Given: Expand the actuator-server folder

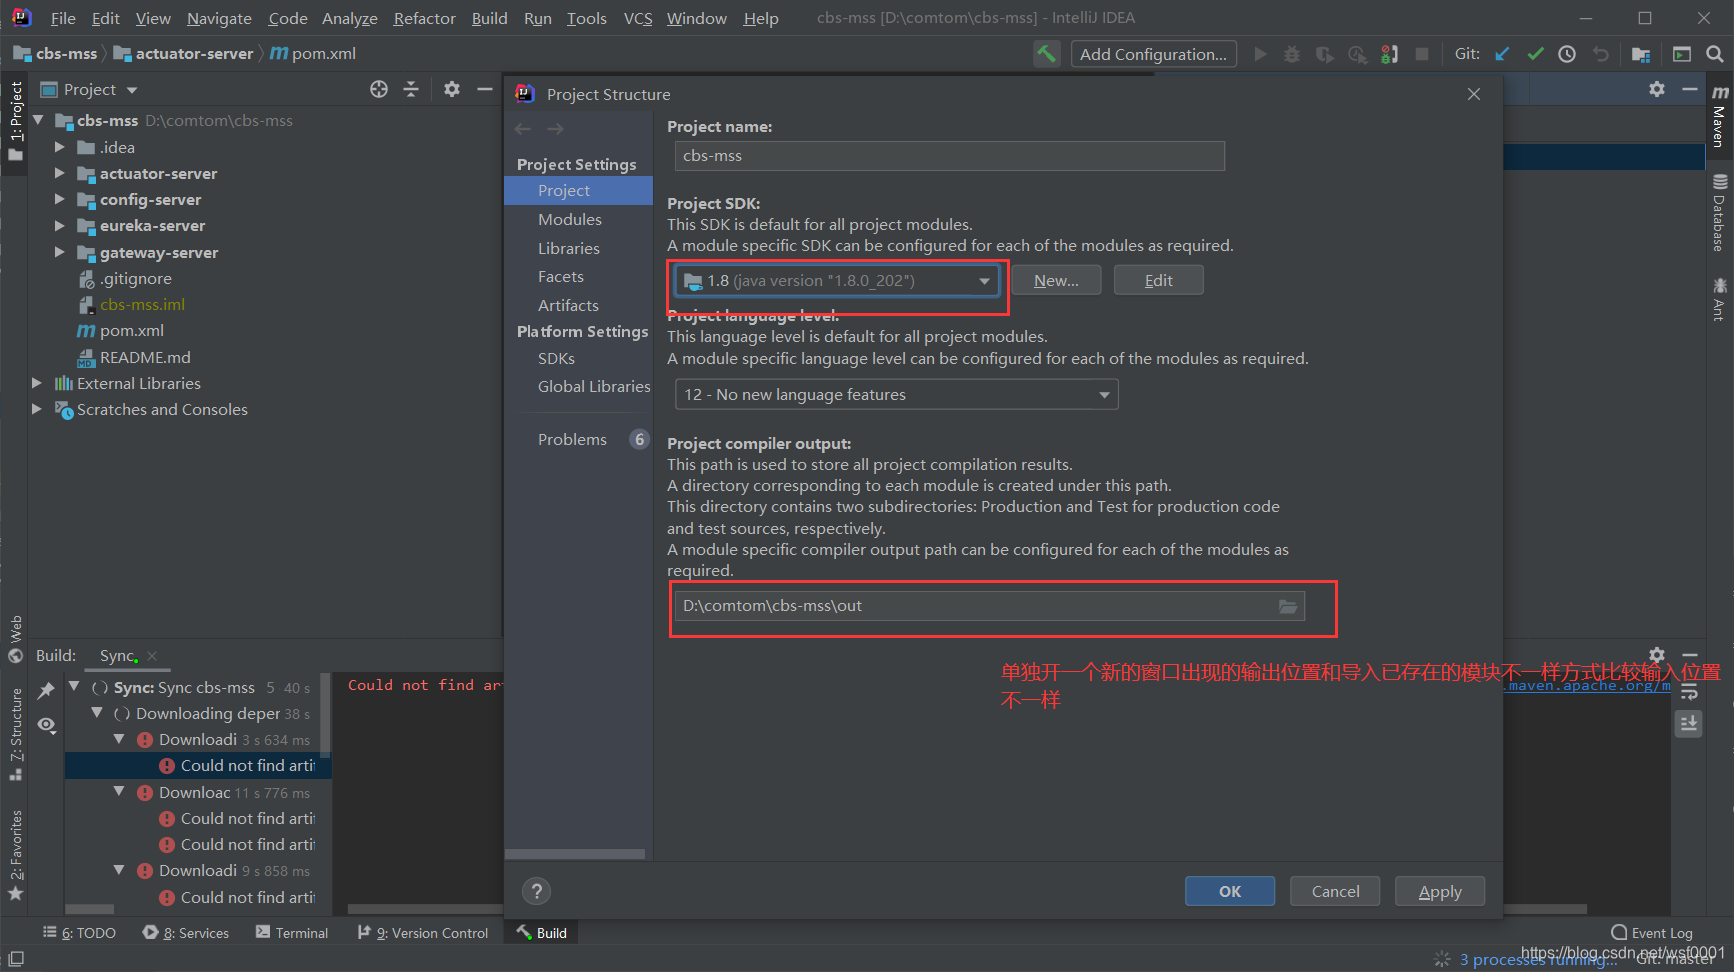Looking at the screenshot, I should 59,173.
